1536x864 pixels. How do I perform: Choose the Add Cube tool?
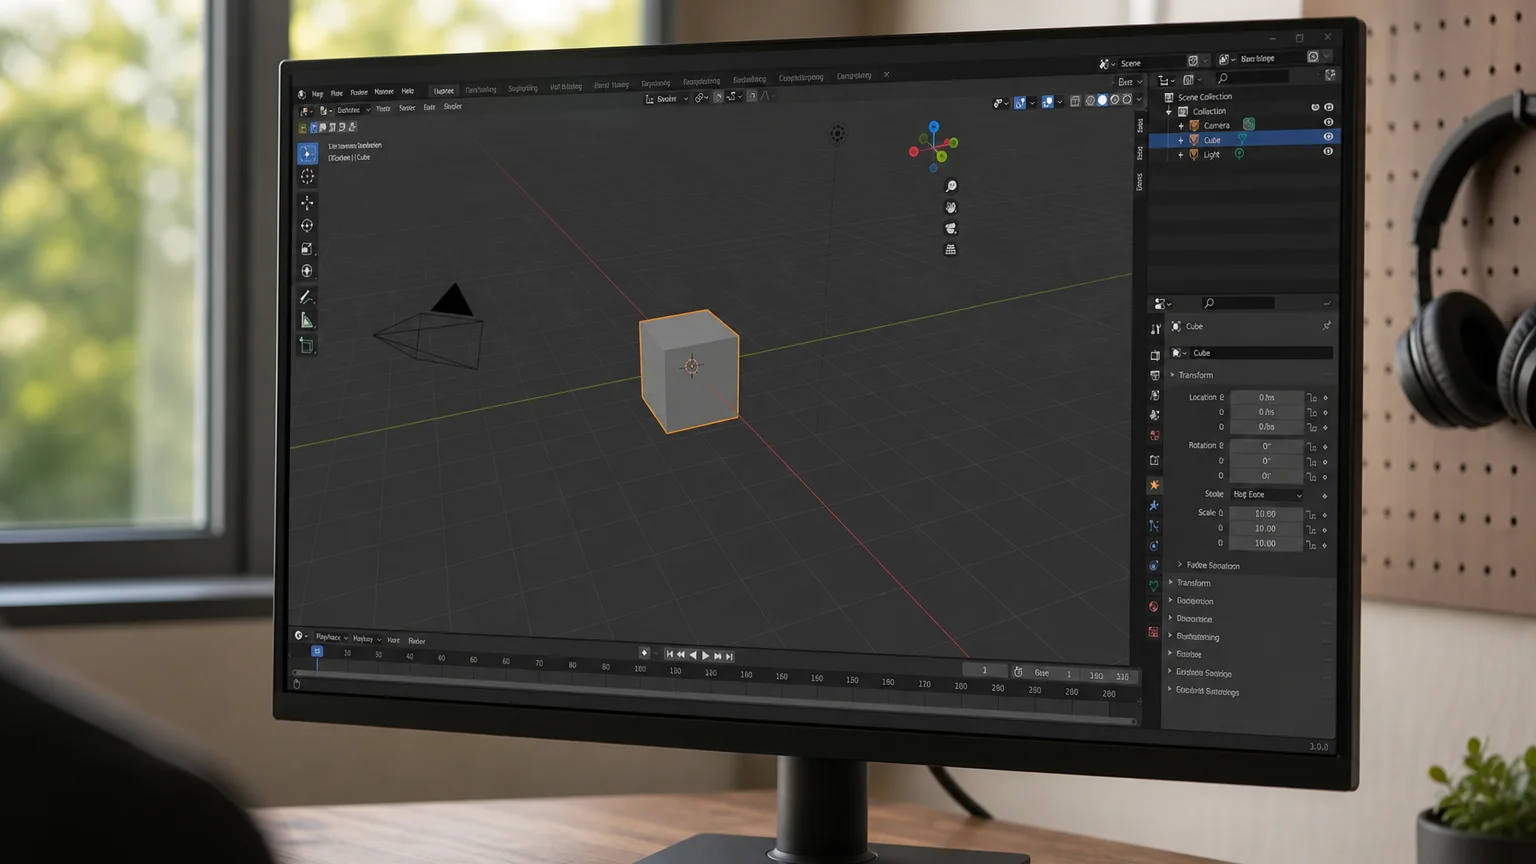coord(307,346)
